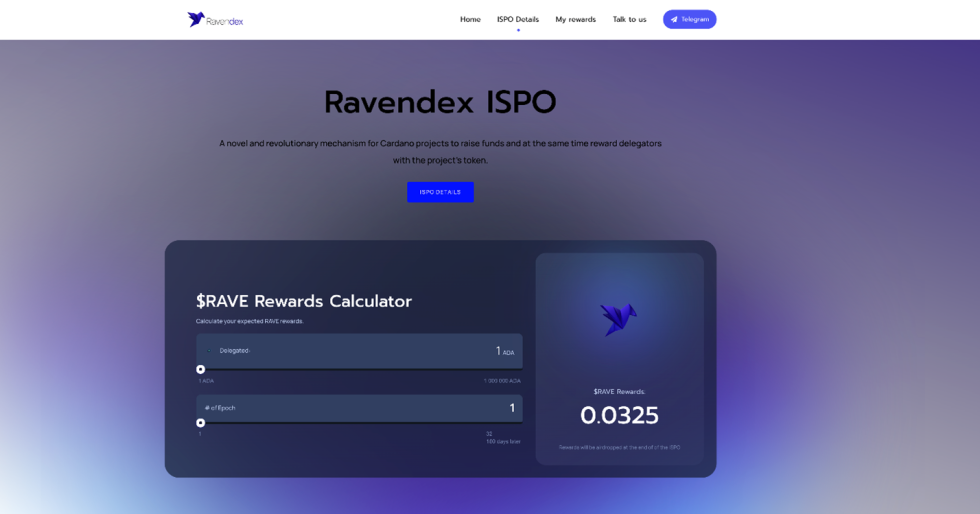Open the My rewards page
Screen dimensions: 980x514
click(x=575, y=19)
